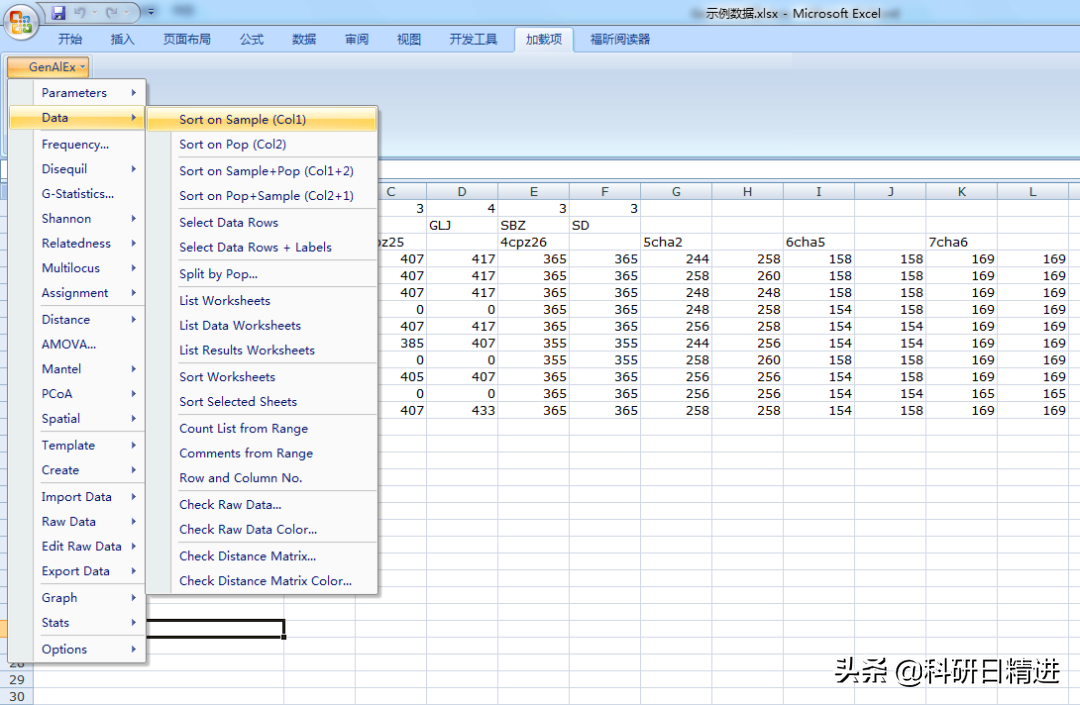Choose Sort on Sample (Col1)
Image resolution: width=1080 pixels, height=705 pixels.
click(x=262, y=120)
